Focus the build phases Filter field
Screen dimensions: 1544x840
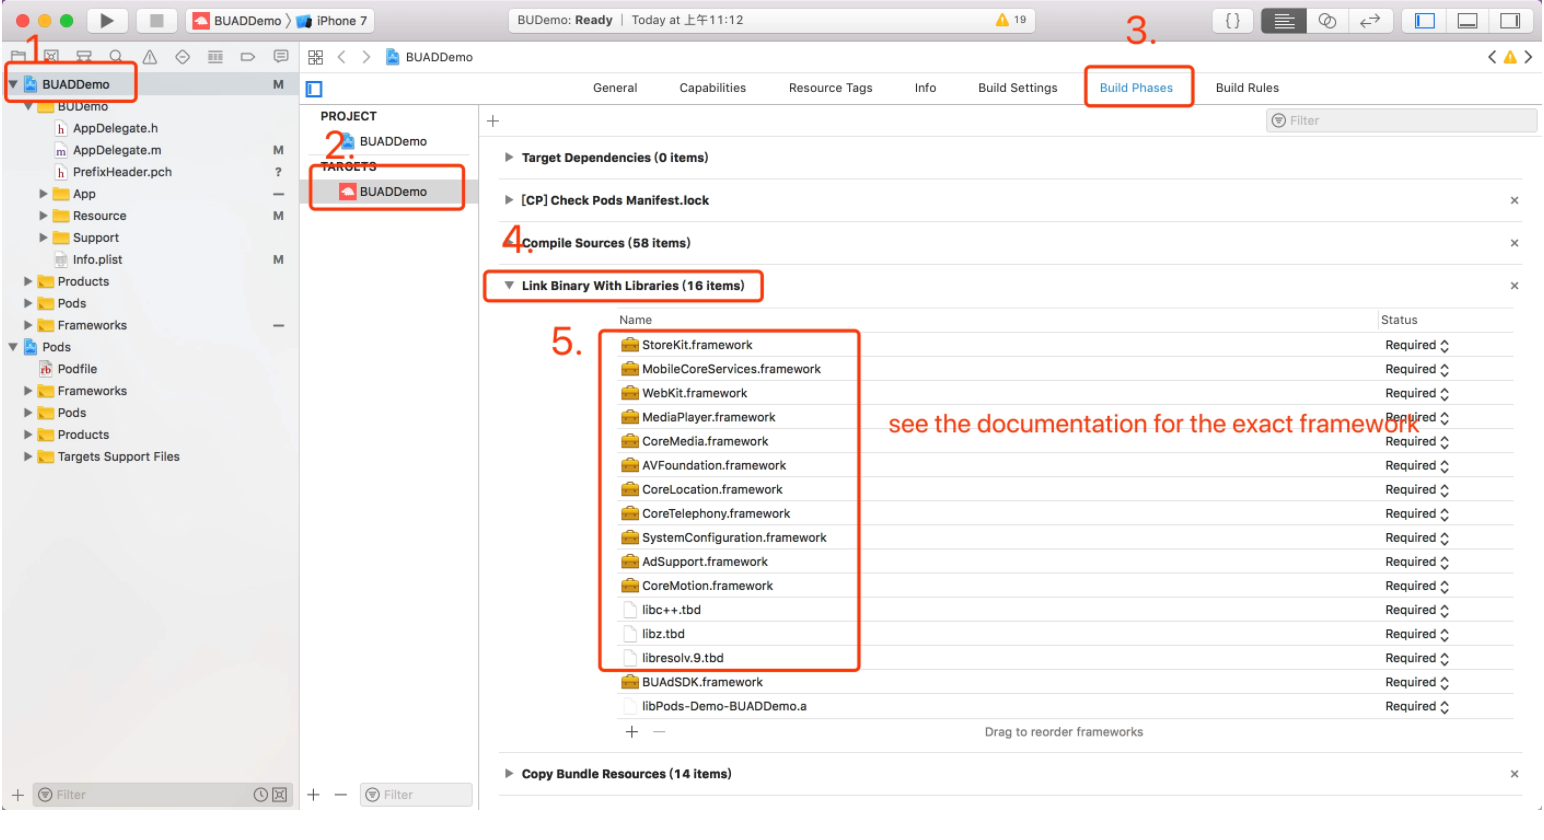(x=1401, y=121)
